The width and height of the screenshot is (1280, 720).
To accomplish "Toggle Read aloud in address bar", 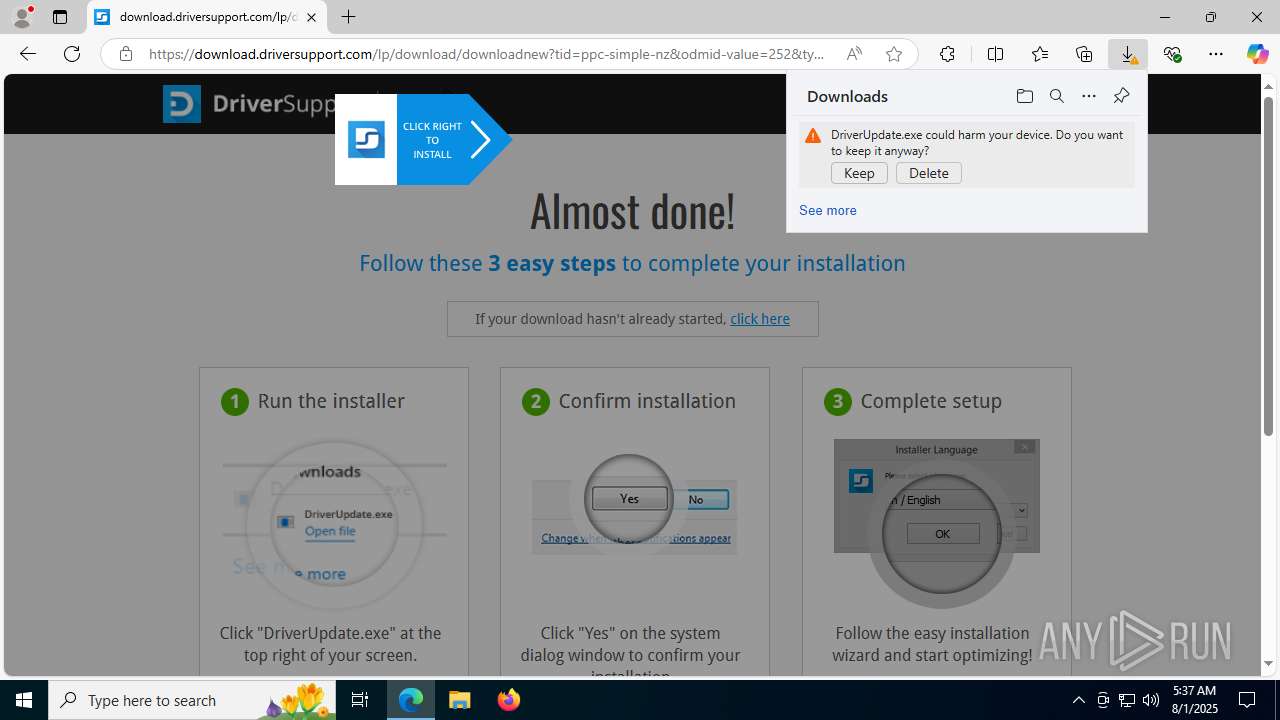I will coord(854,54).
